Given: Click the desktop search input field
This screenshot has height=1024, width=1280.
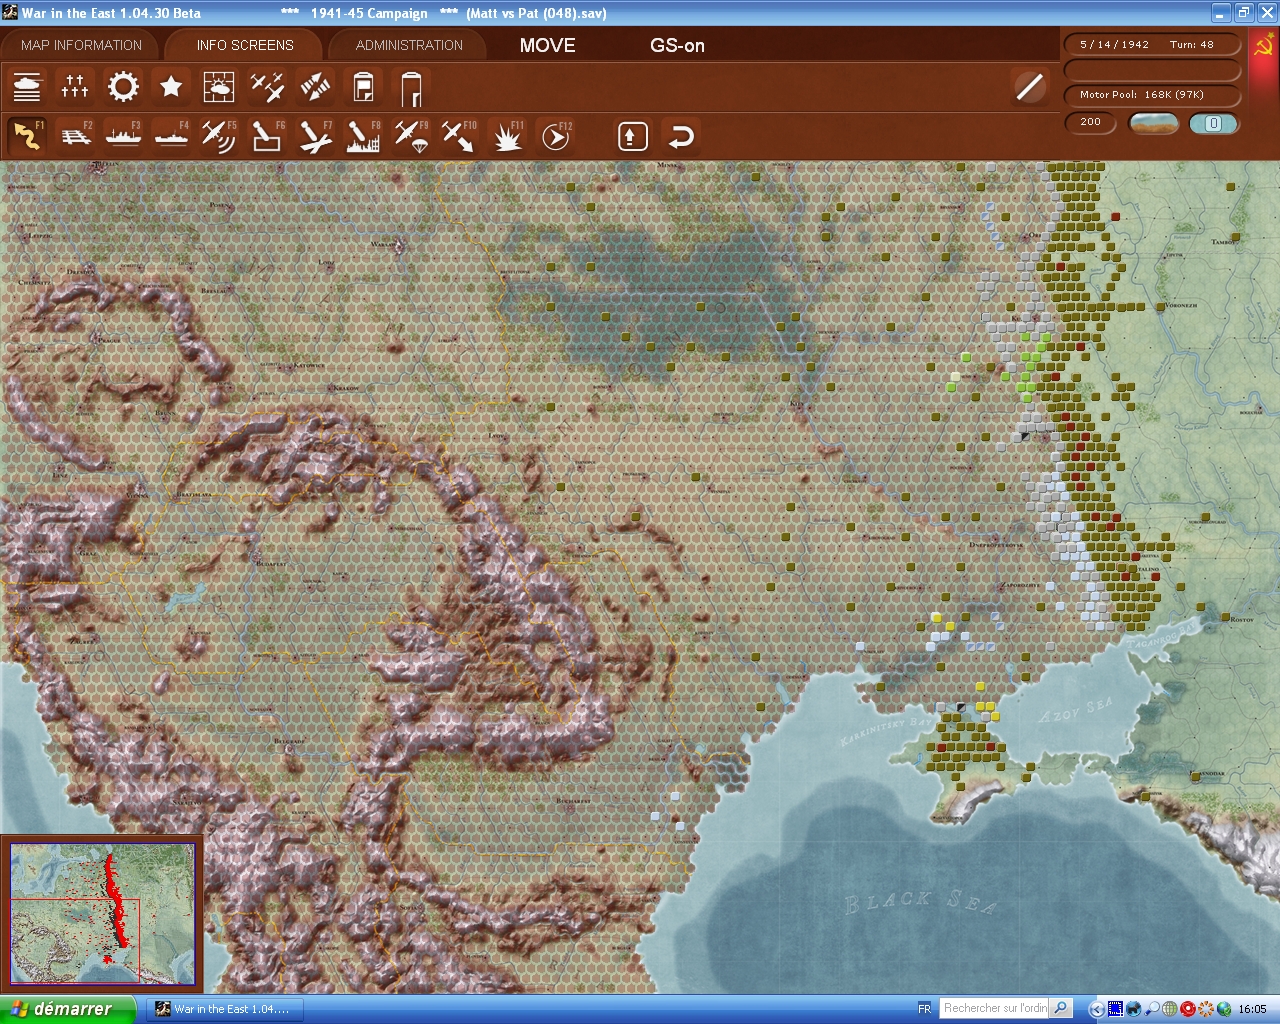Looking at the screenshot, I should tap(995, 1008).
